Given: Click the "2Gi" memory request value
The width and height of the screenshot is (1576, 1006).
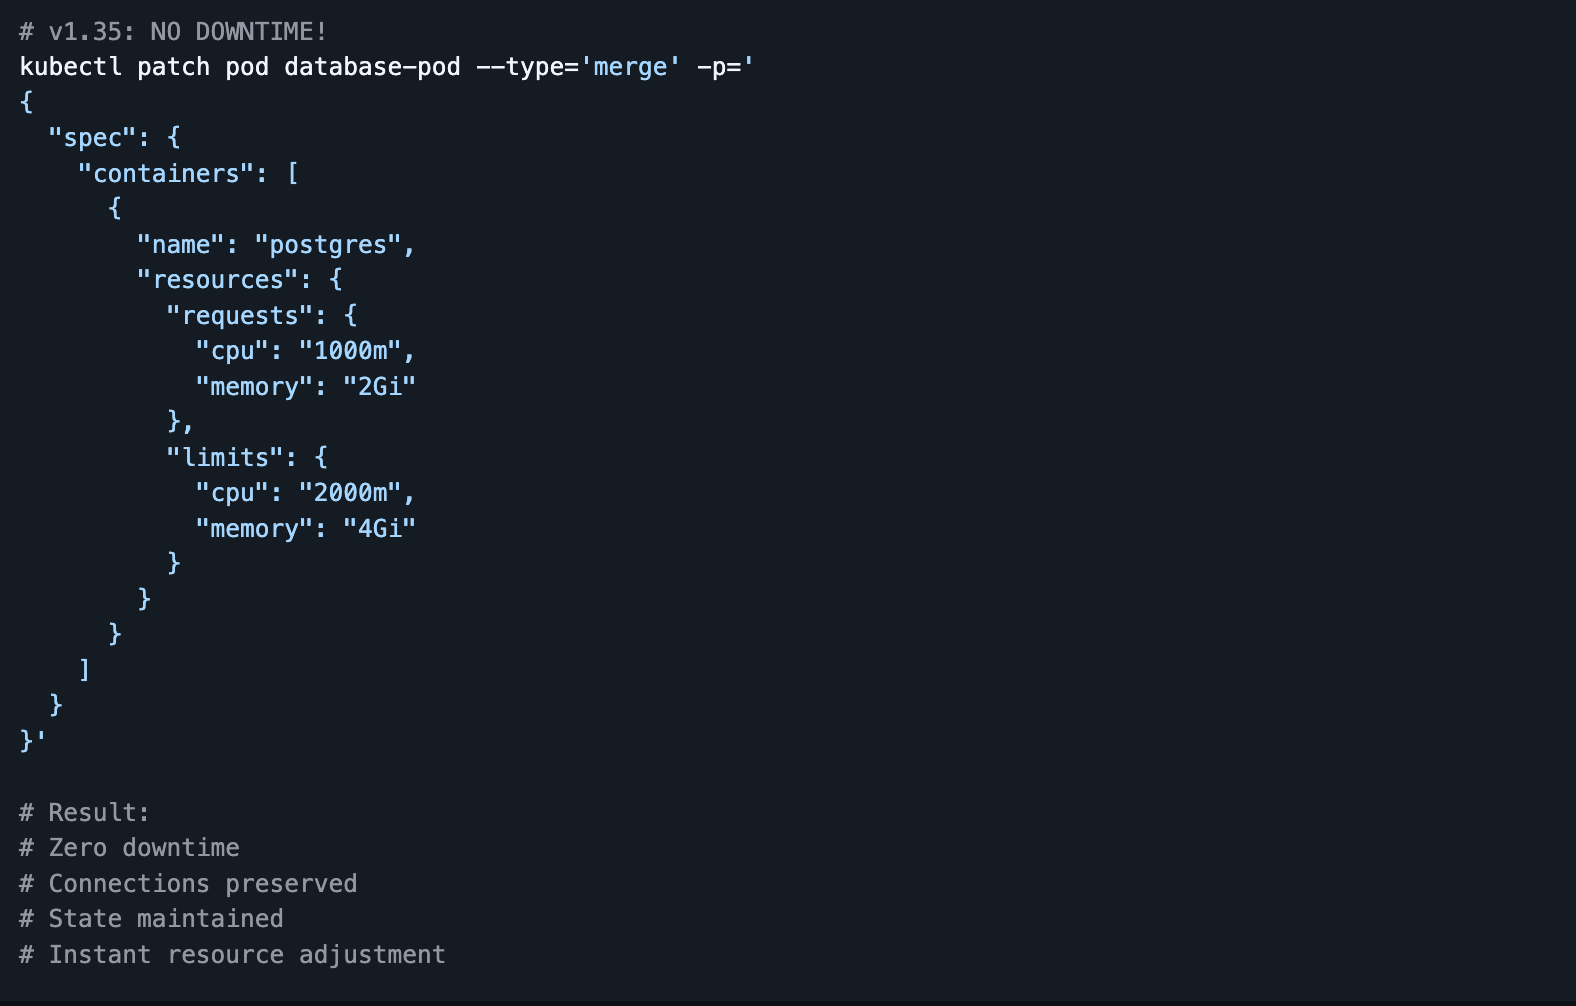Looking at the screenshot, I should pos(379,387).
